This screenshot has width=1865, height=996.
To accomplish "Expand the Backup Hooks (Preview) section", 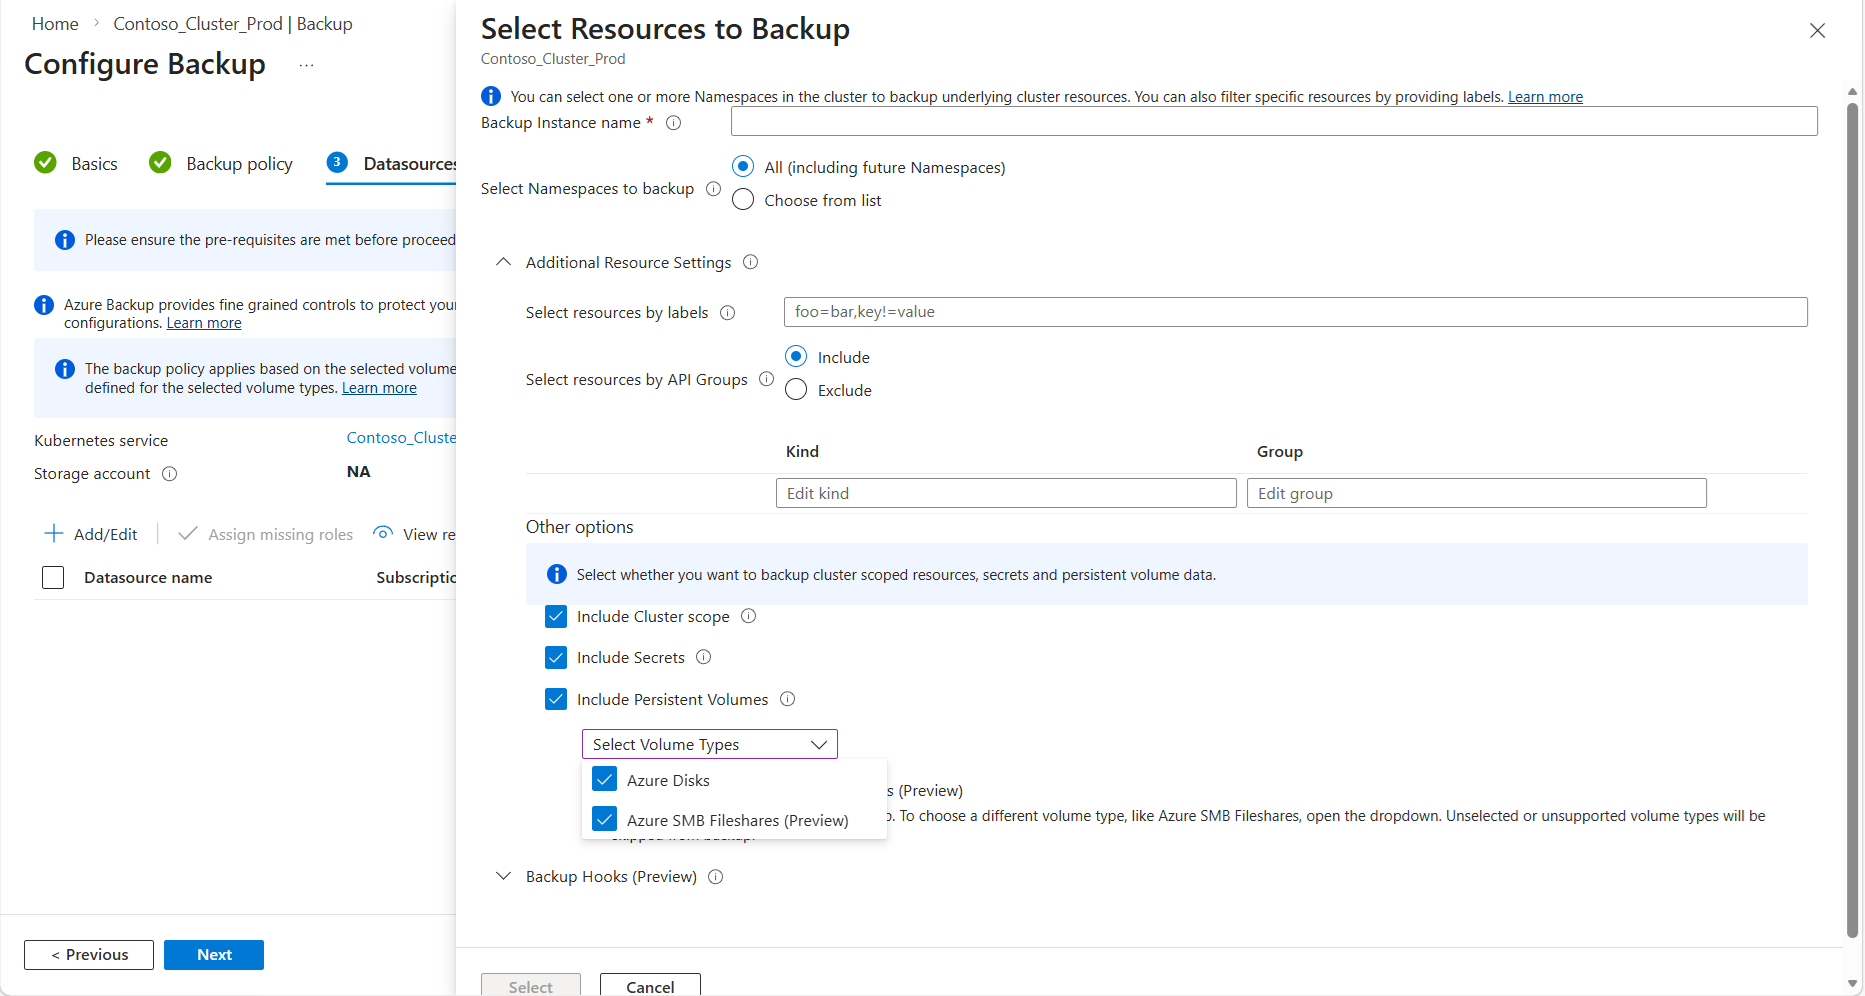I will tap(504, 877).
